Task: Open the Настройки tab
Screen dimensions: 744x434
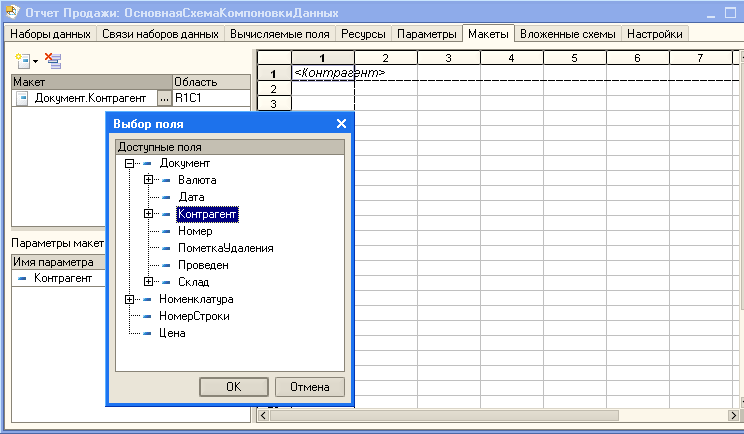Action: coord(657,34)
